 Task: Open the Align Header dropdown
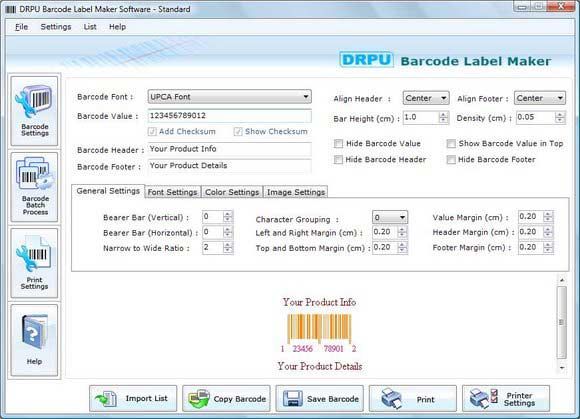426,98
